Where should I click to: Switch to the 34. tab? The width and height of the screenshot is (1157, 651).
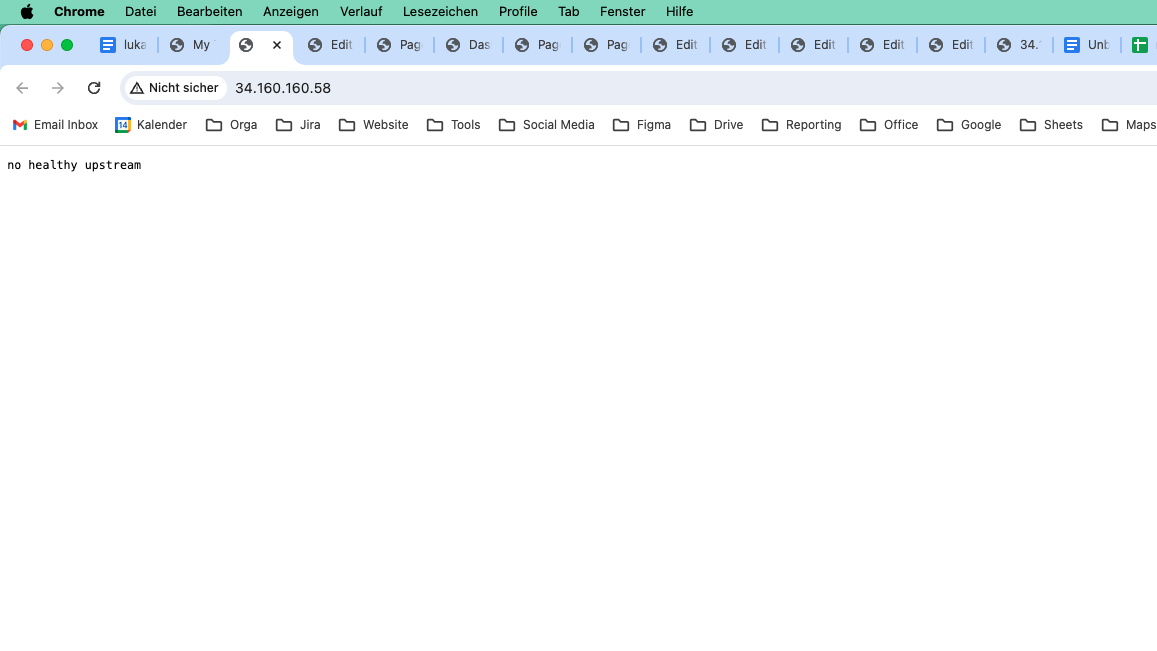[x=1019, y=45]
